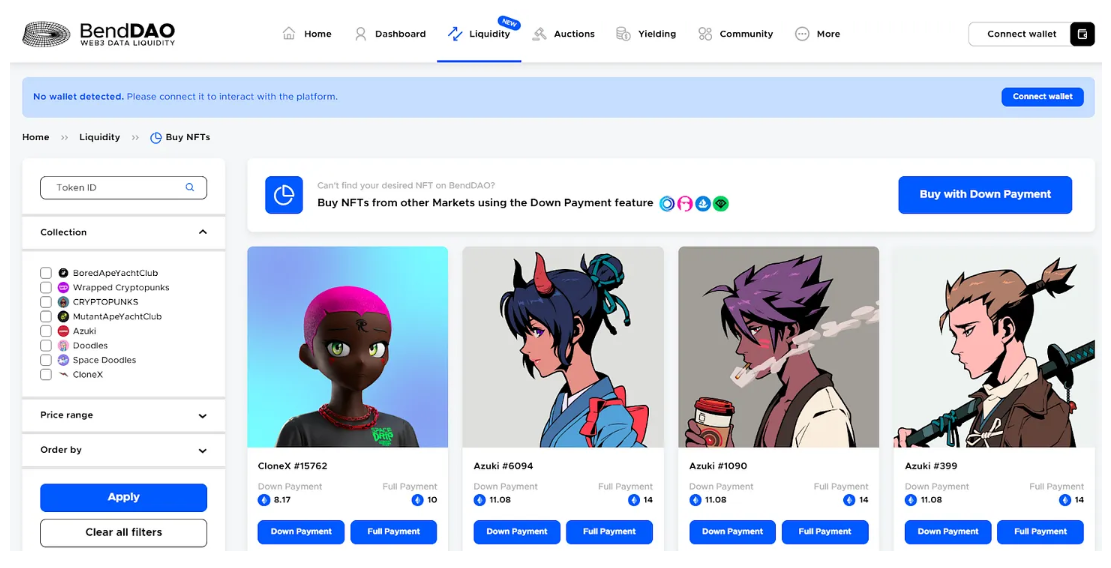Click the pink marketplace icon in banner
Screen dimensions: 1111x568
(x=685, y=204)
